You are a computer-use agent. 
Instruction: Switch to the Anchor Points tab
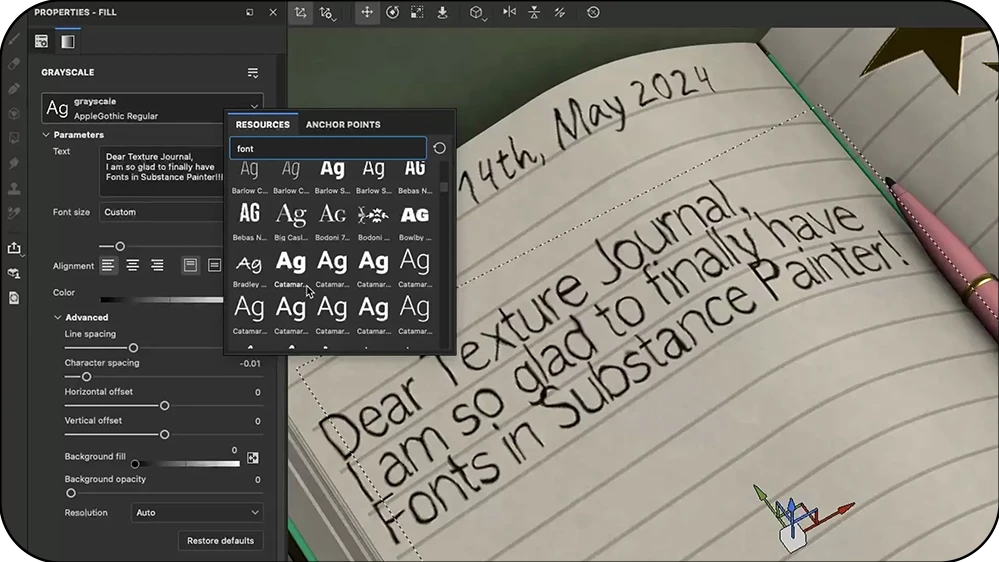[343, 124]
